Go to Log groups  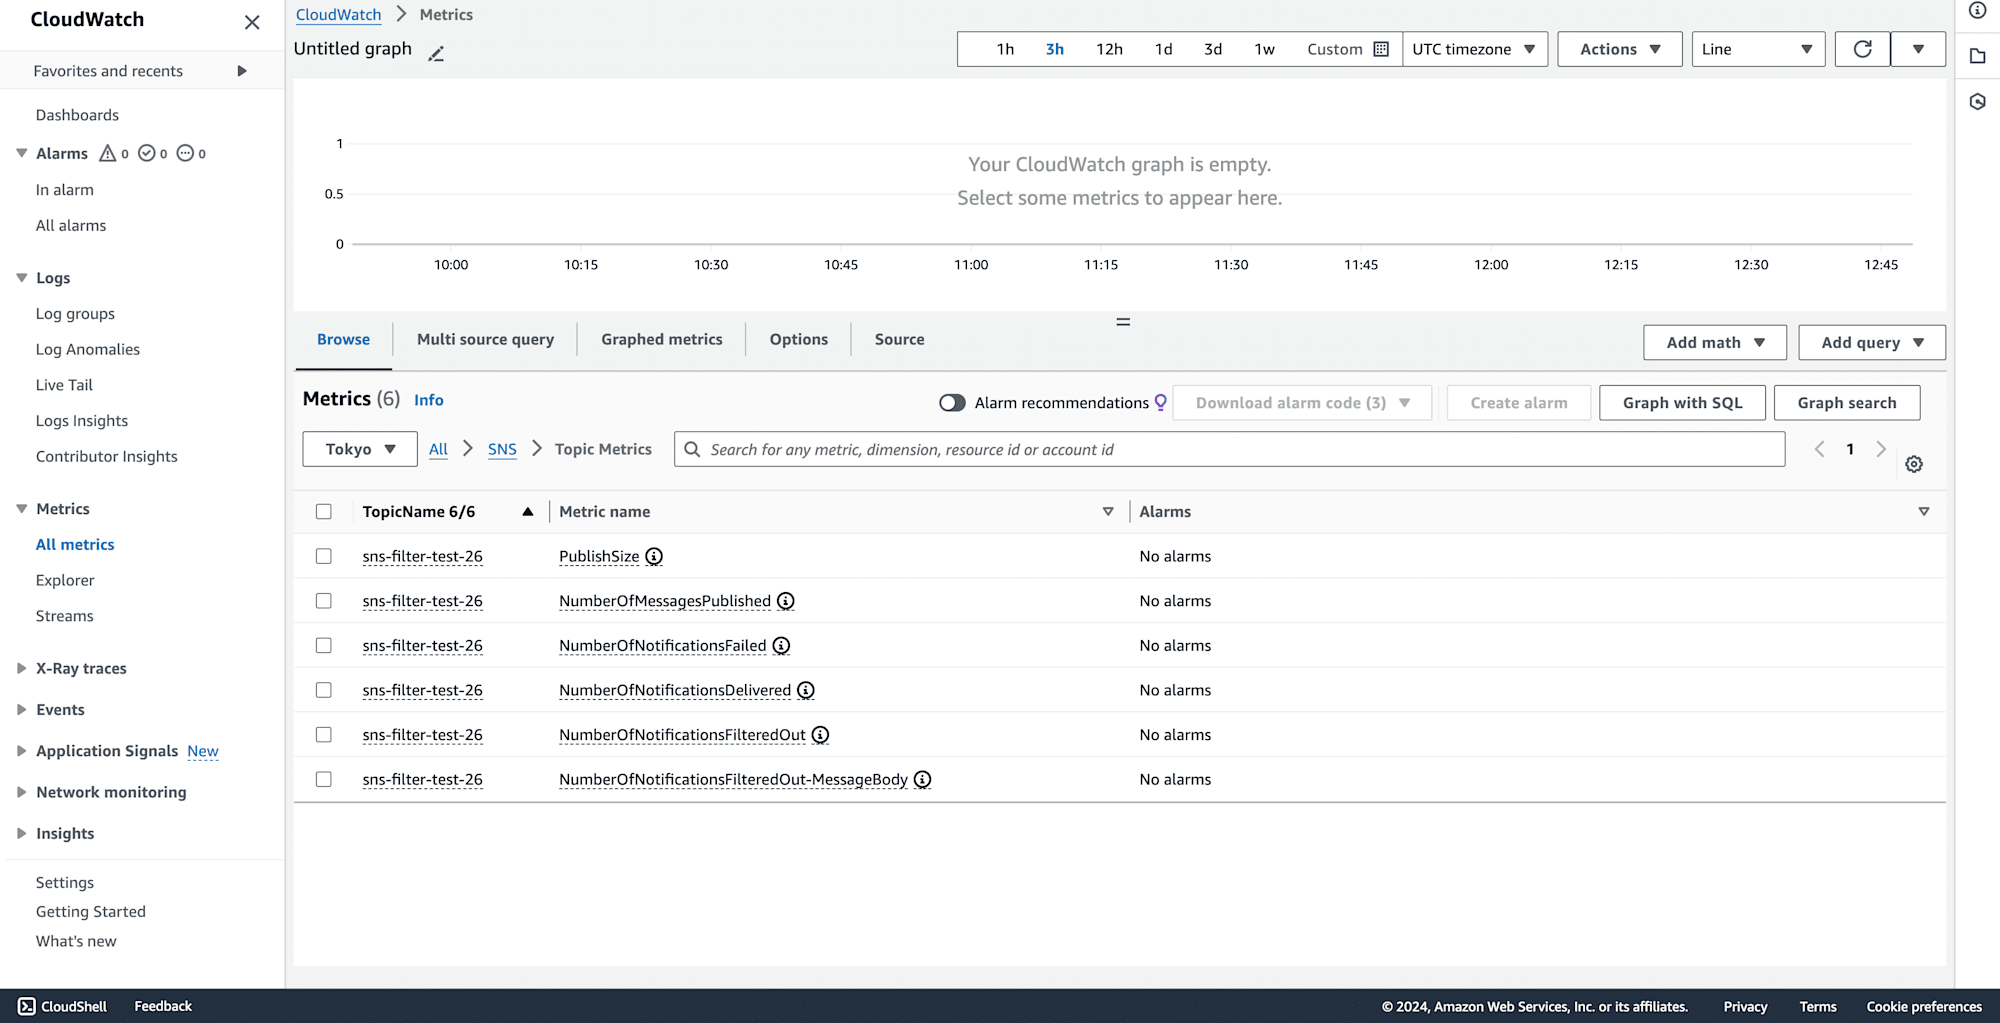pyautogui.click(x=75, y=313)
